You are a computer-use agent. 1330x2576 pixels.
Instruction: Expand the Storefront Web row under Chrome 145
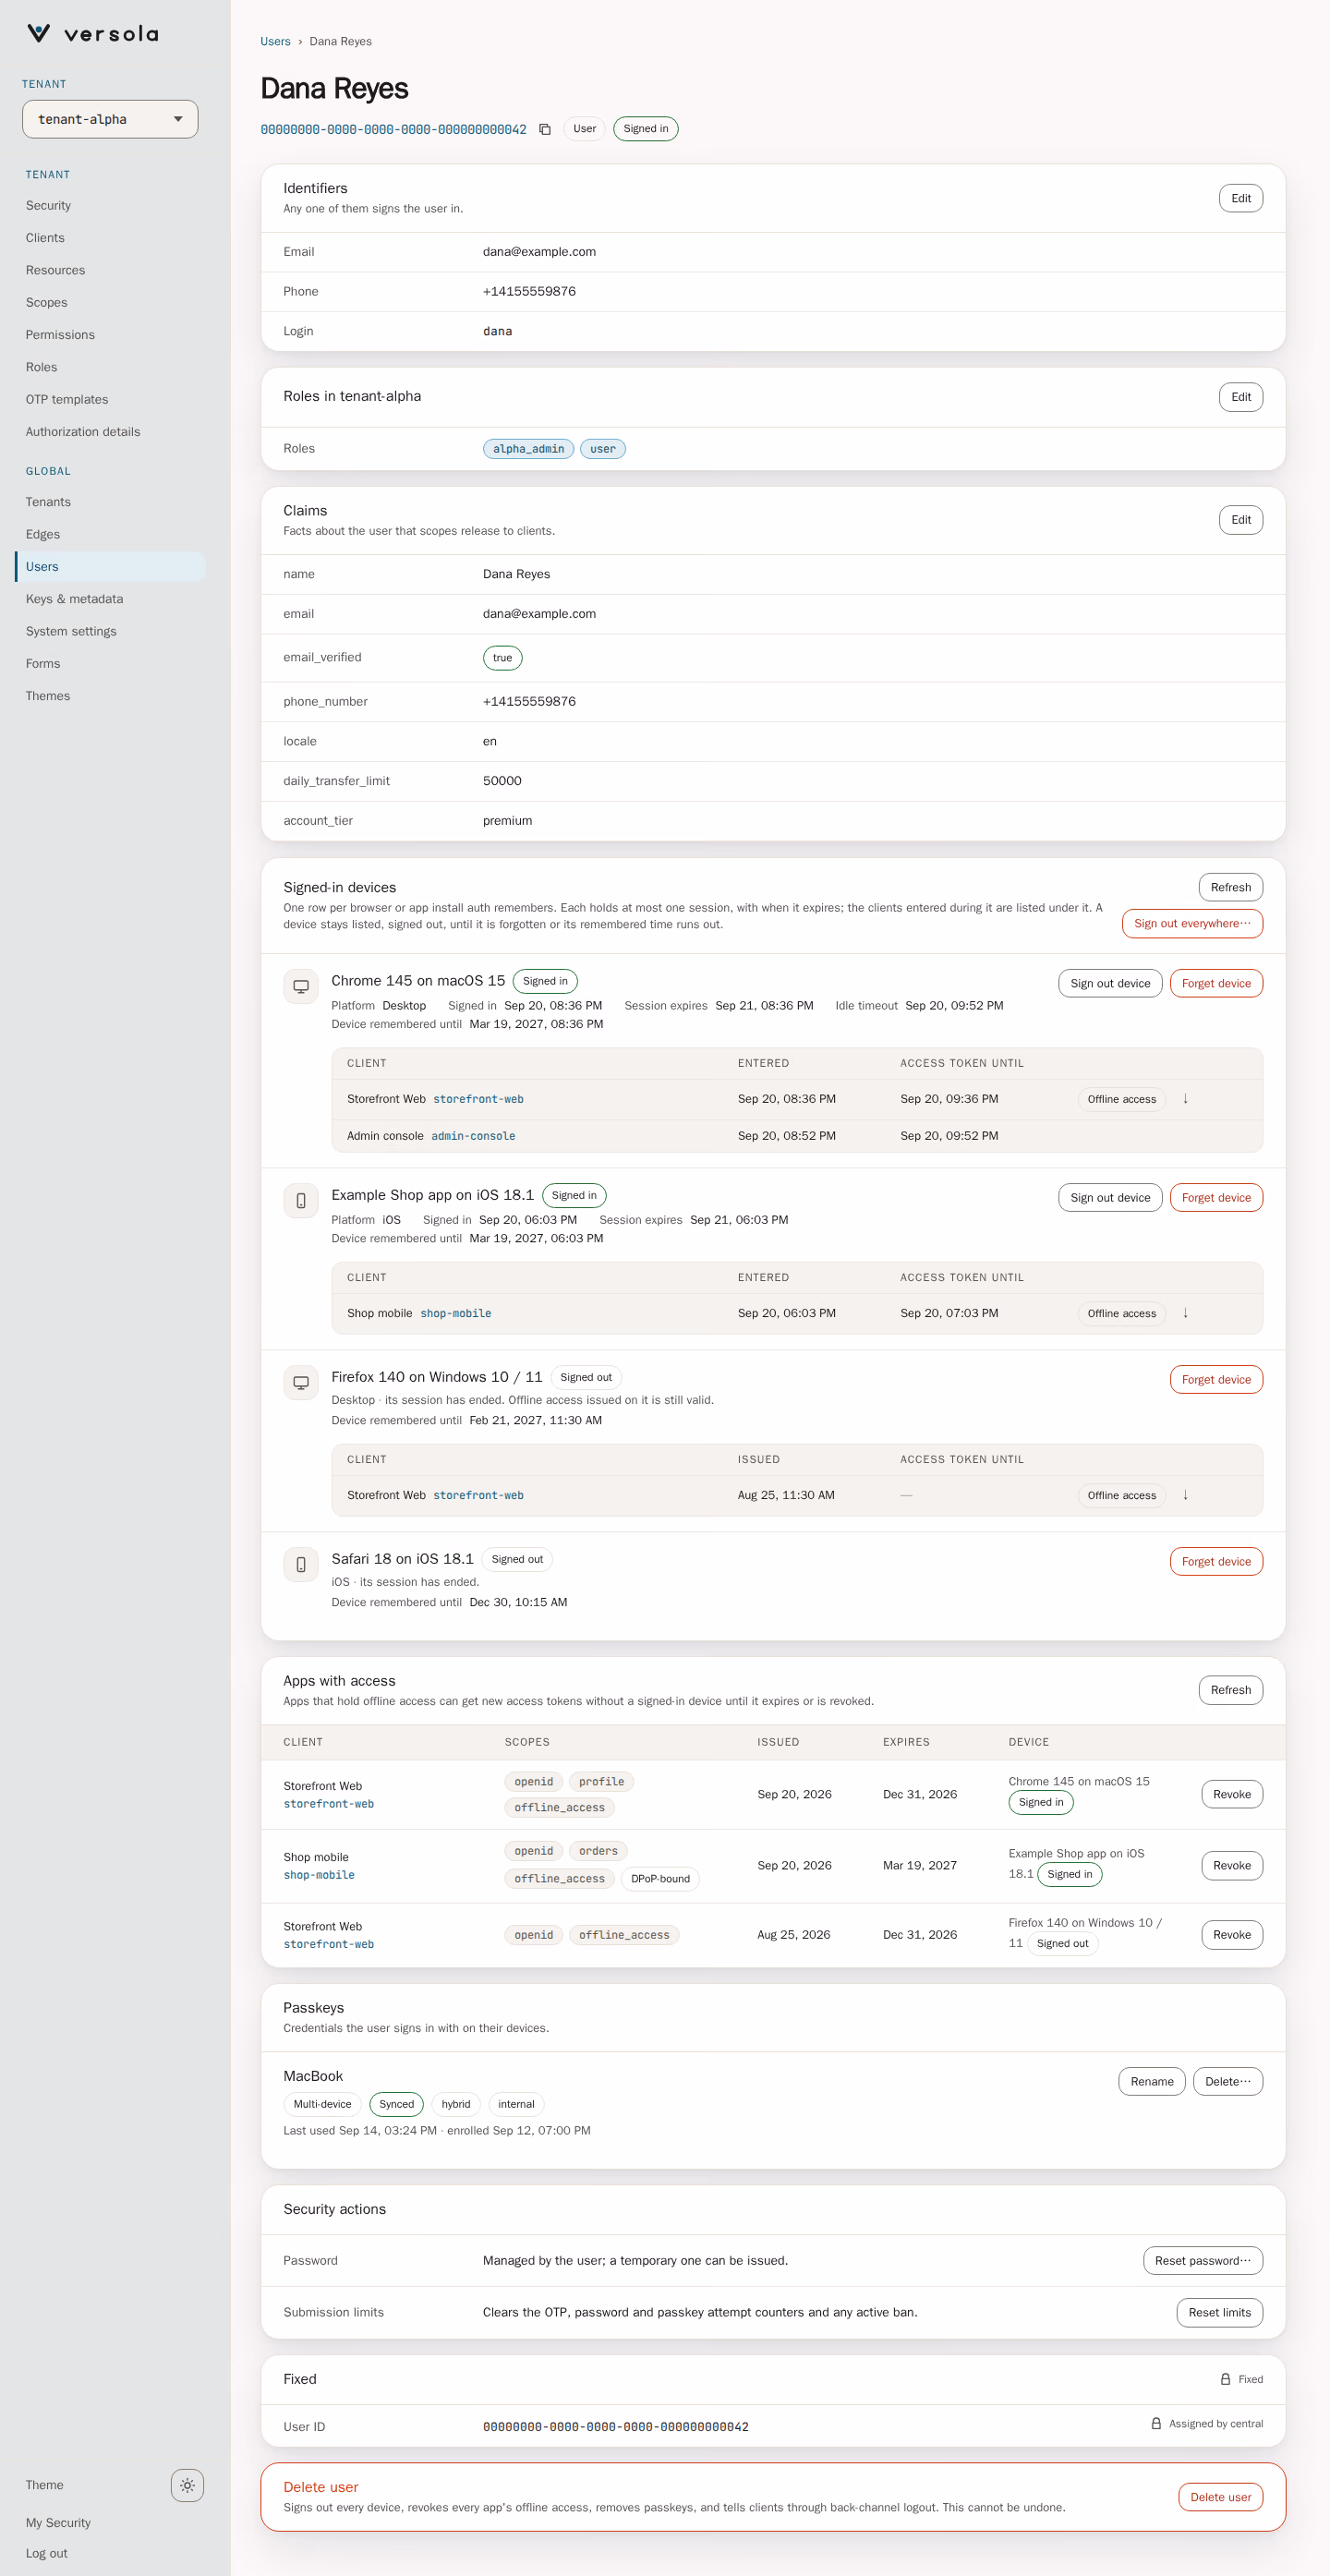tap(1185, 1099)
